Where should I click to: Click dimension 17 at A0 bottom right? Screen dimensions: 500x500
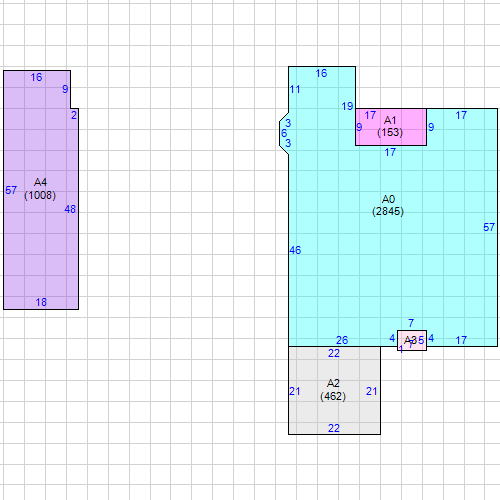point(461,340)
